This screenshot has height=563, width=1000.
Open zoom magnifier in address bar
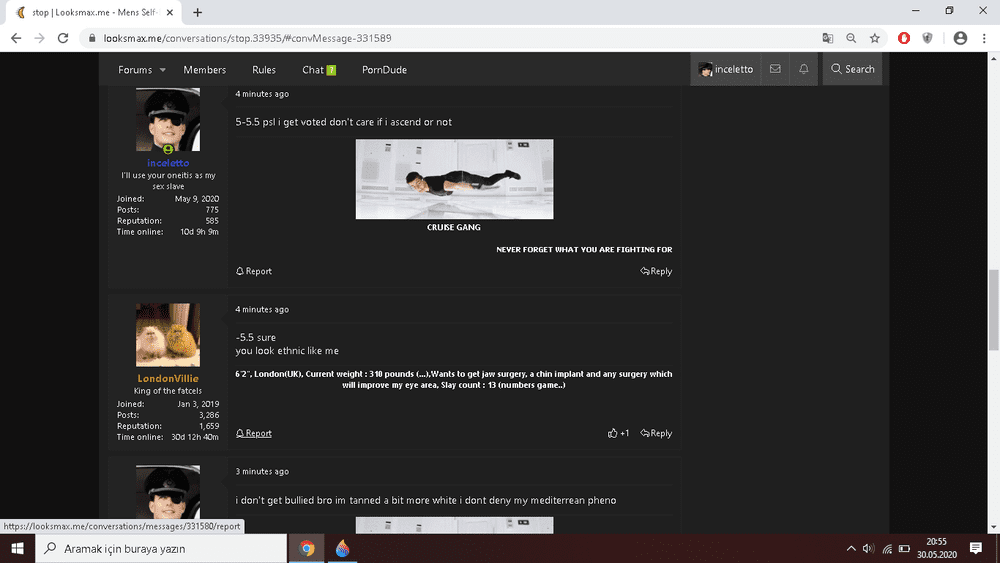coord(851,38)
